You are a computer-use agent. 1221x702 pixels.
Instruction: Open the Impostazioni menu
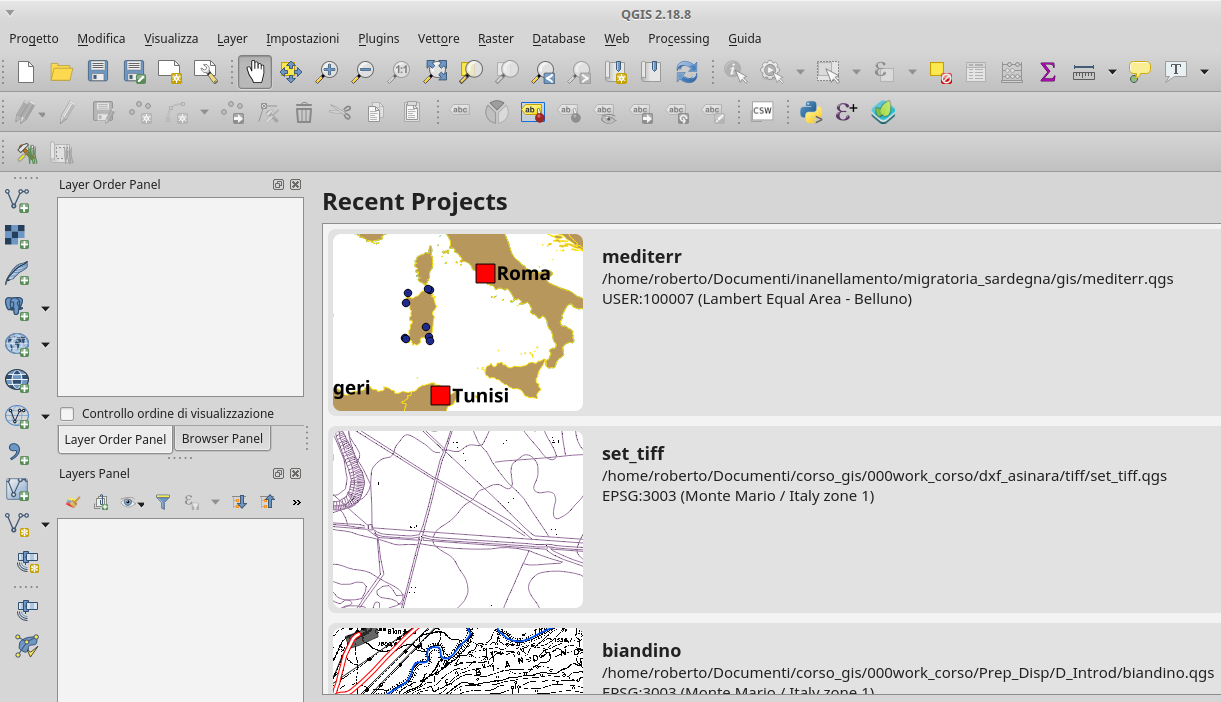coord(303,38)
